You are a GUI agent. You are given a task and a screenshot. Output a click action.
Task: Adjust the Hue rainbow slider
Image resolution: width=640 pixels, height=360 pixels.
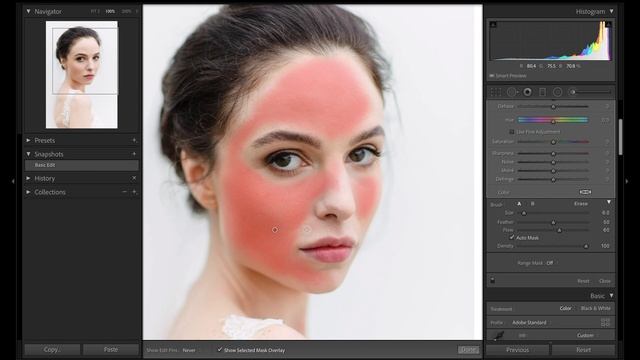pos(553,120)
